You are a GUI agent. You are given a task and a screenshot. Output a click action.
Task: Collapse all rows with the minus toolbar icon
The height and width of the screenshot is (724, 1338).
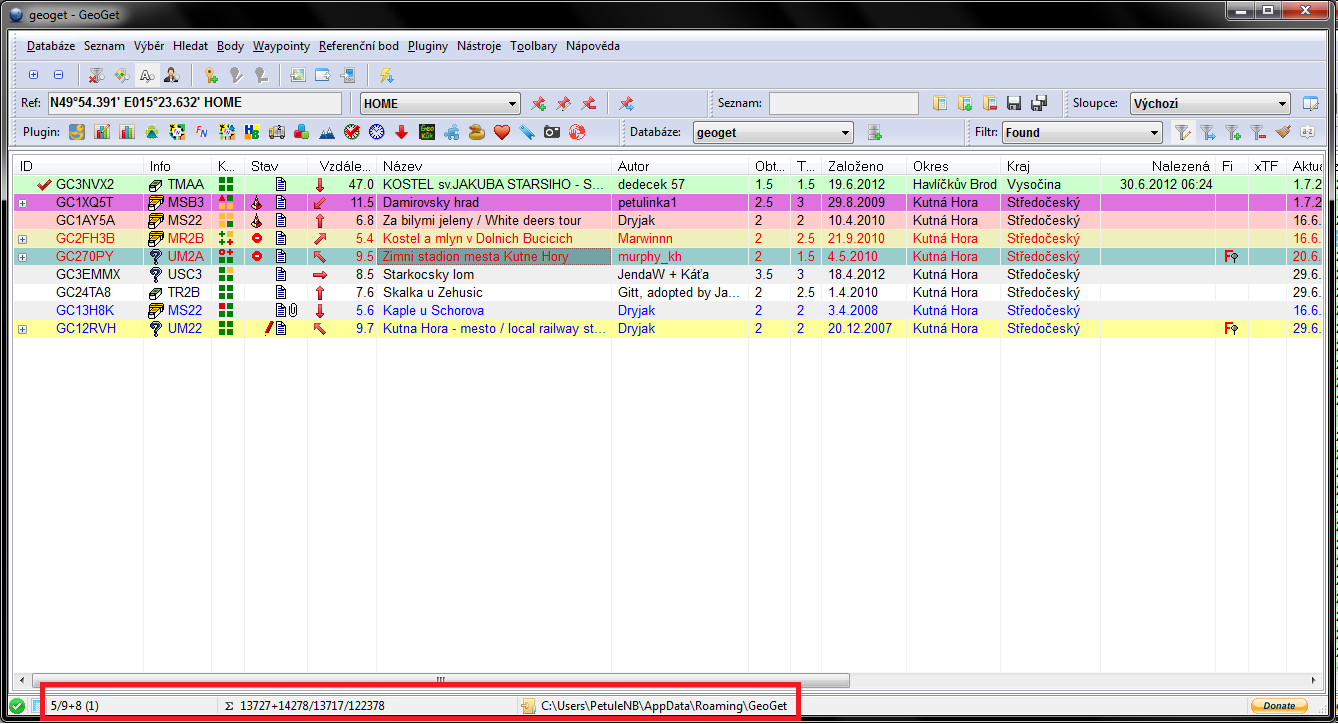(58, 75)
